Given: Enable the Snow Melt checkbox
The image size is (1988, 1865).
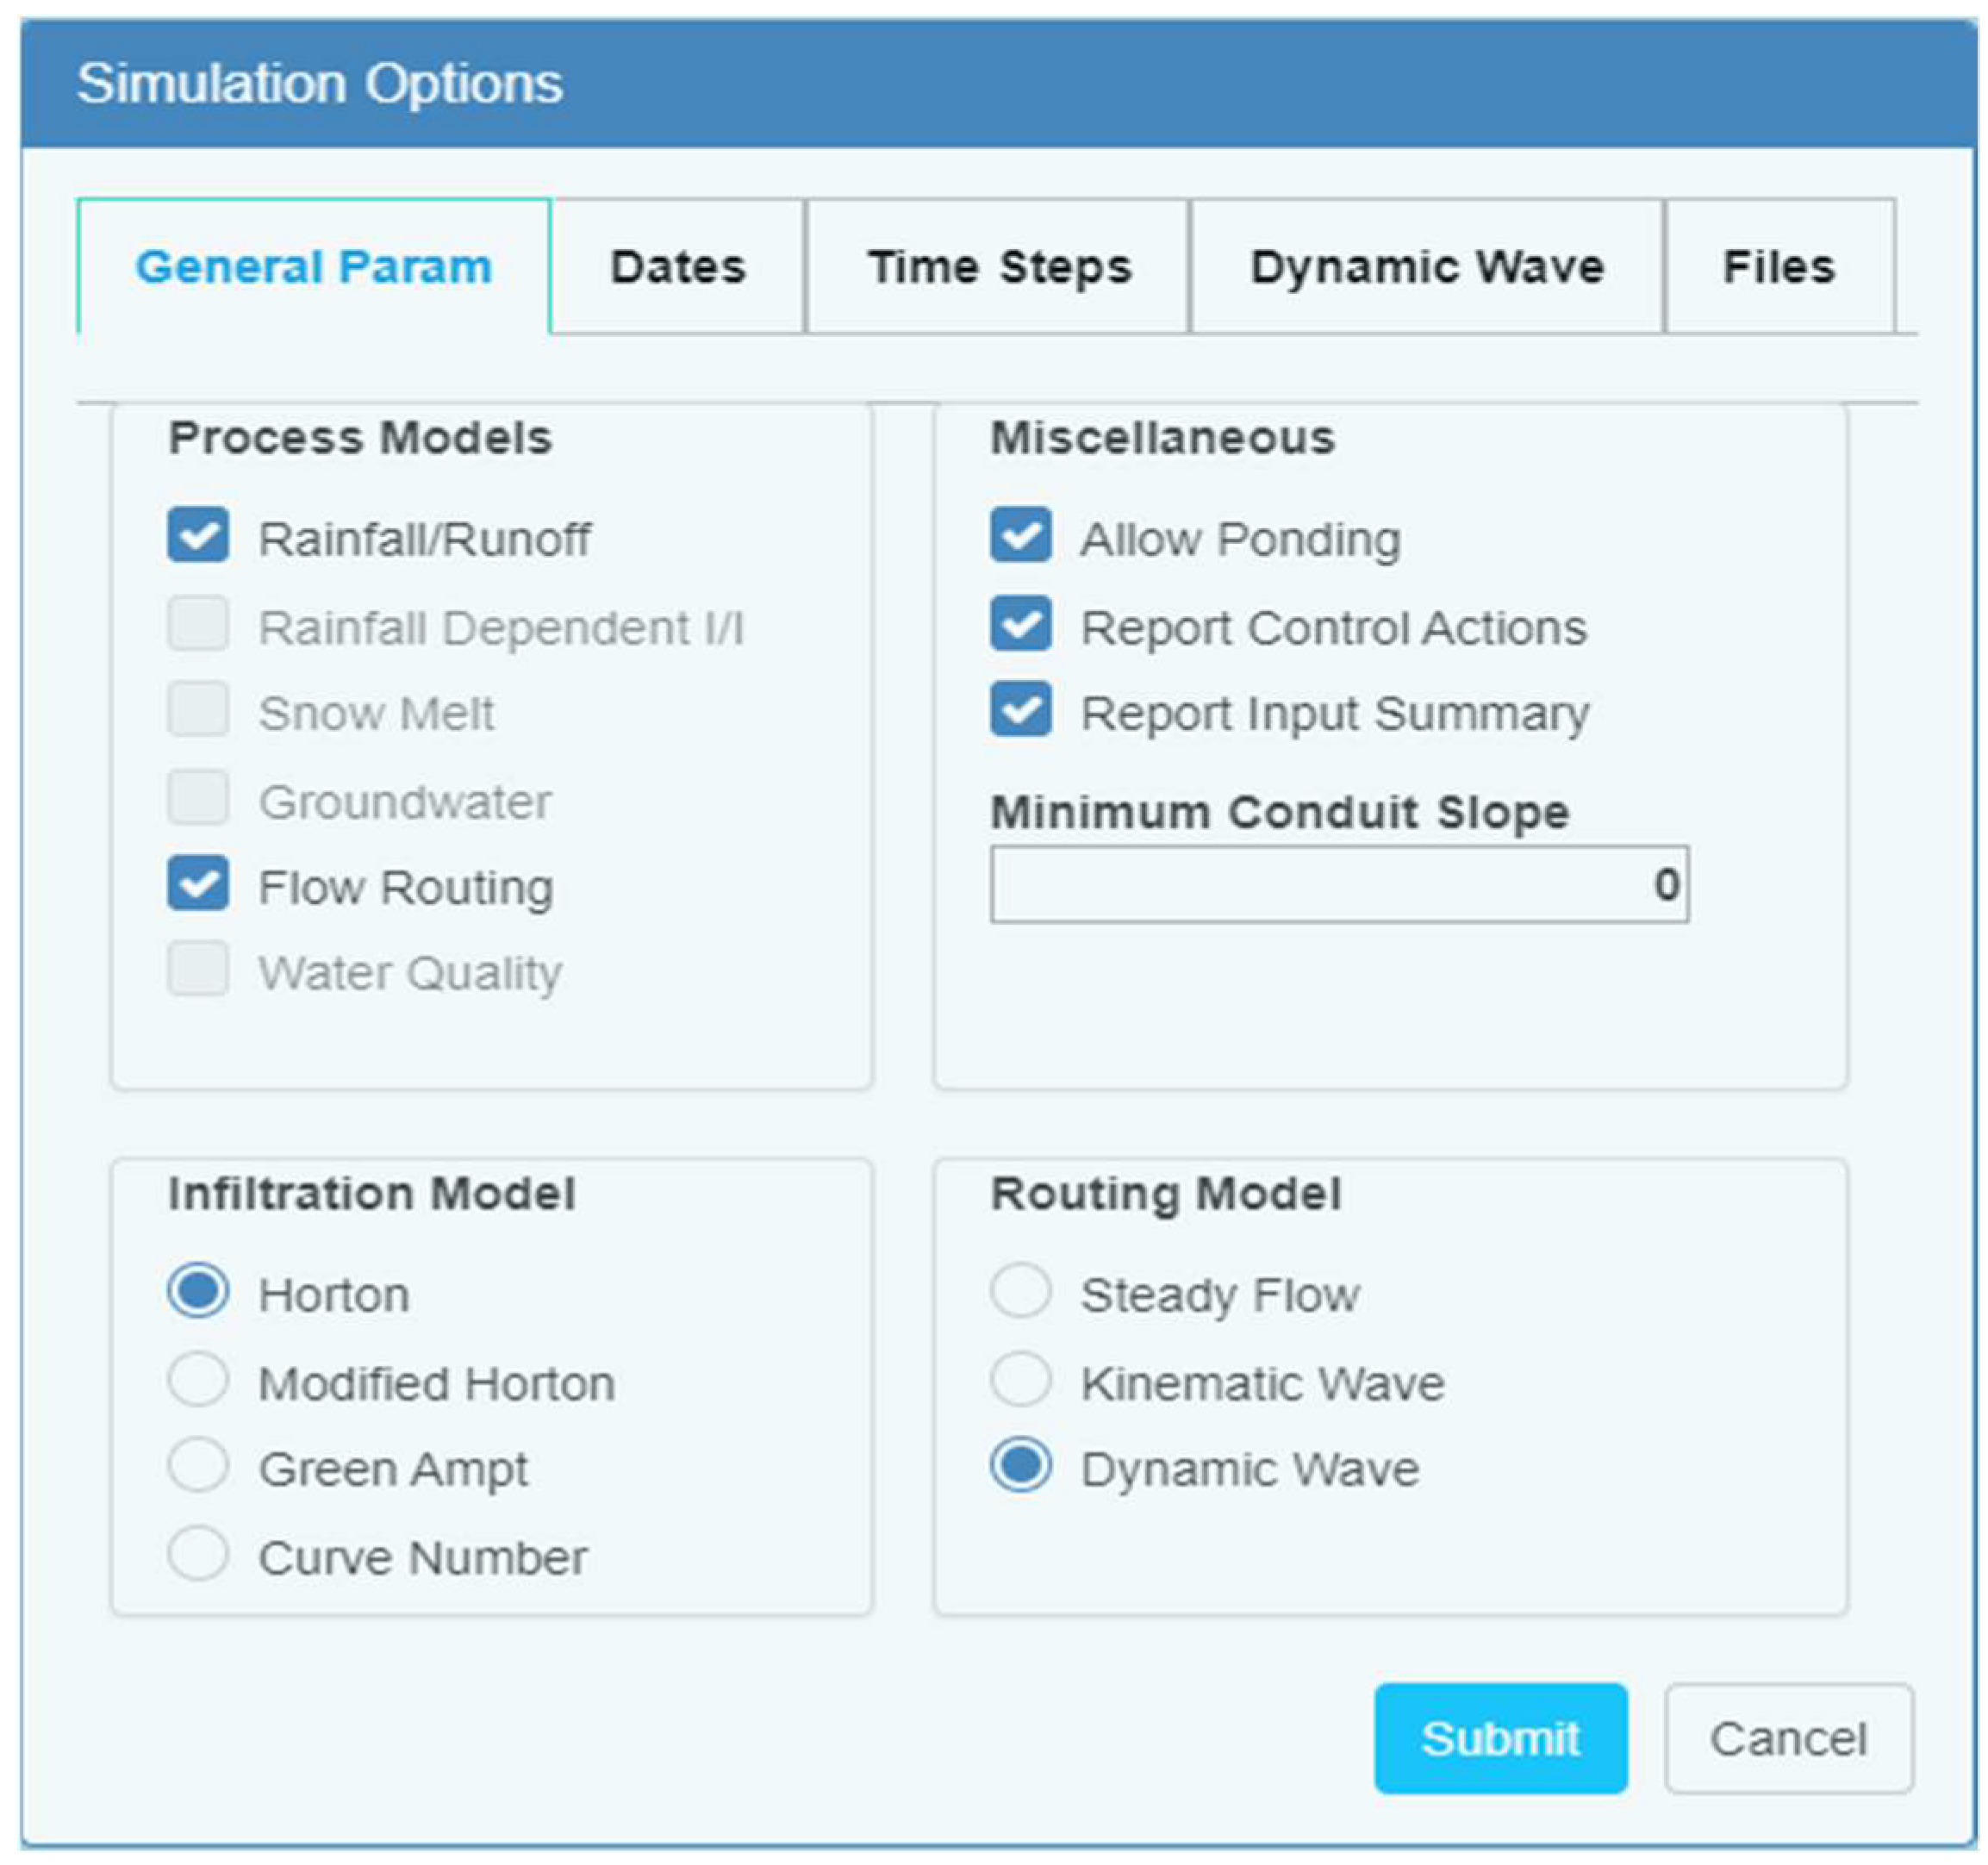Looking at the screenshot, I should click(198, 709).
